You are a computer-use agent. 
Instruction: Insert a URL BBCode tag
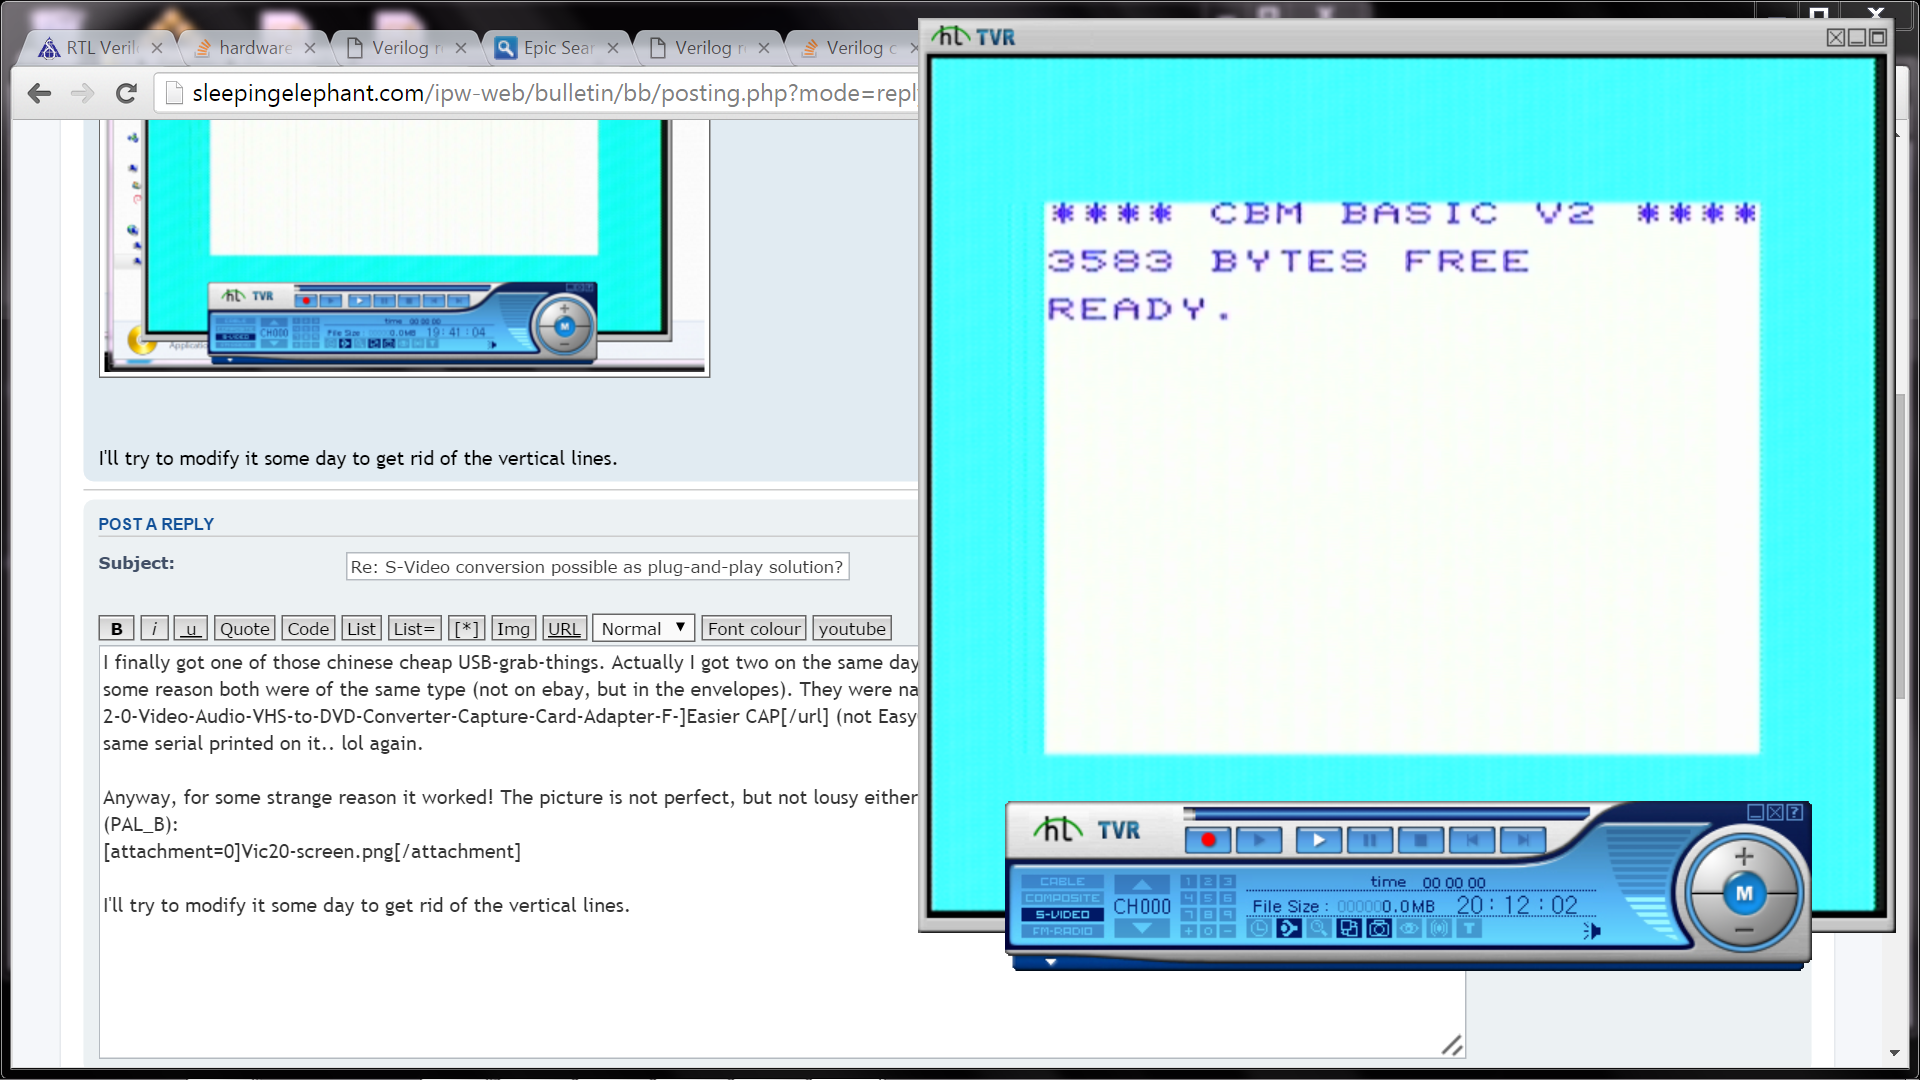pyautogui.click(x=564, y=628)
